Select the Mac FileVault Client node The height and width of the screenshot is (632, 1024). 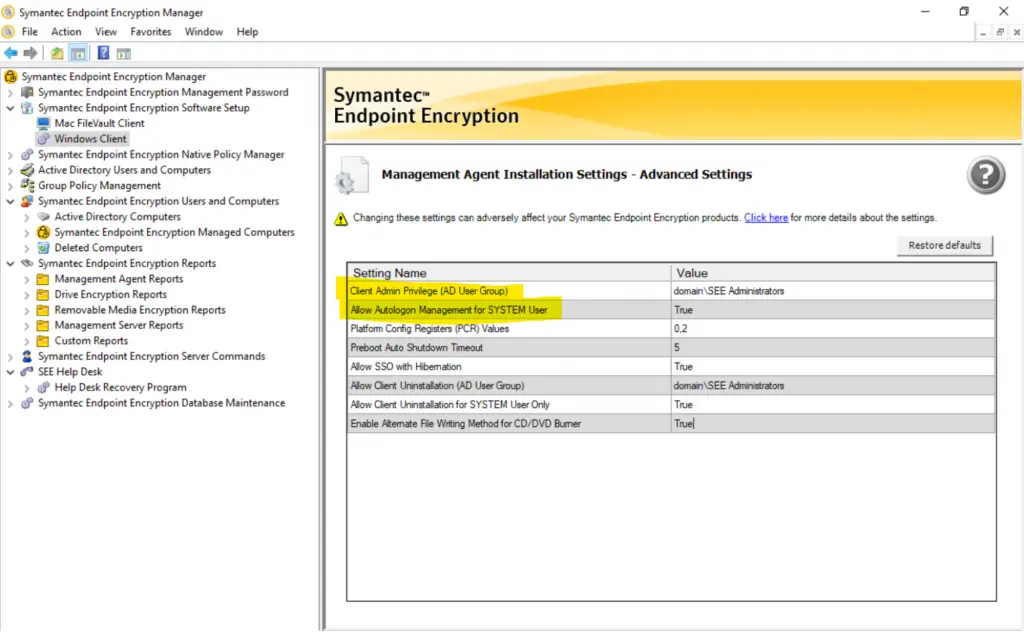pos(99,123)
